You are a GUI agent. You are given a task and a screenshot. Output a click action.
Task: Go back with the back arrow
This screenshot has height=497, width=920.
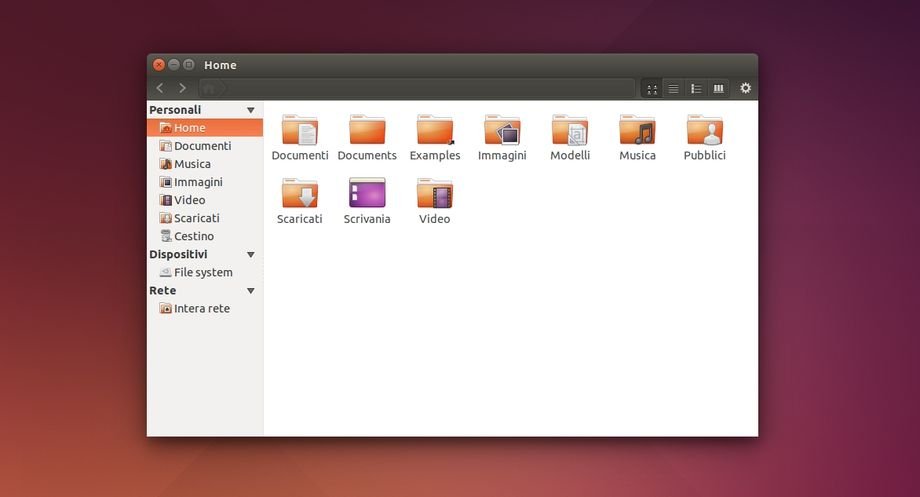tap(160, 88)
